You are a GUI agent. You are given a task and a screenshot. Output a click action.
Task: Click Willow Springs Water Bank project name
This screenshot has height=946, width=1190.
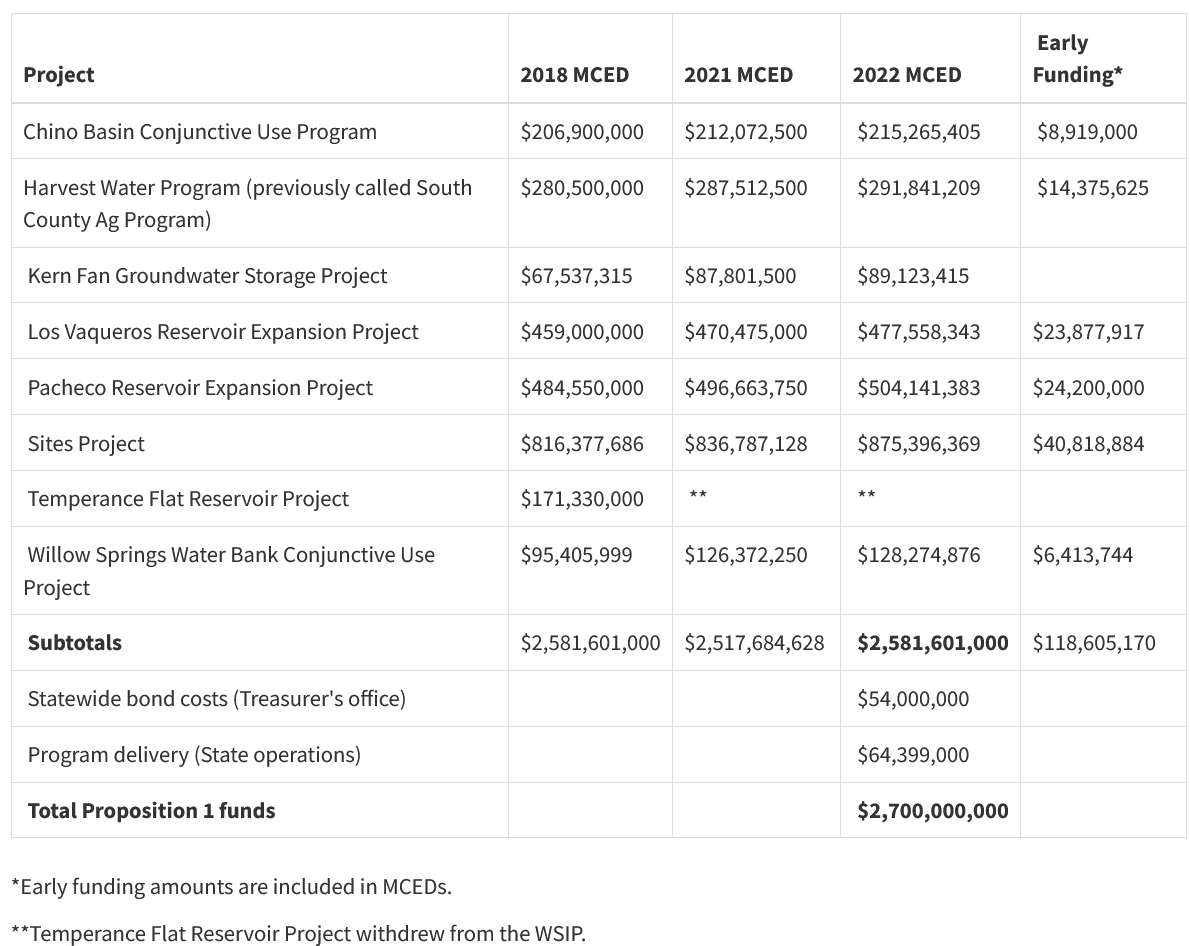pos(229,571)
